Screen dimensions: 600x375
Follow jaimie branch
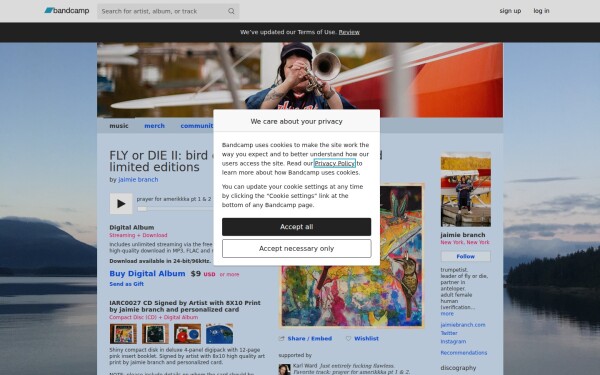466,256
